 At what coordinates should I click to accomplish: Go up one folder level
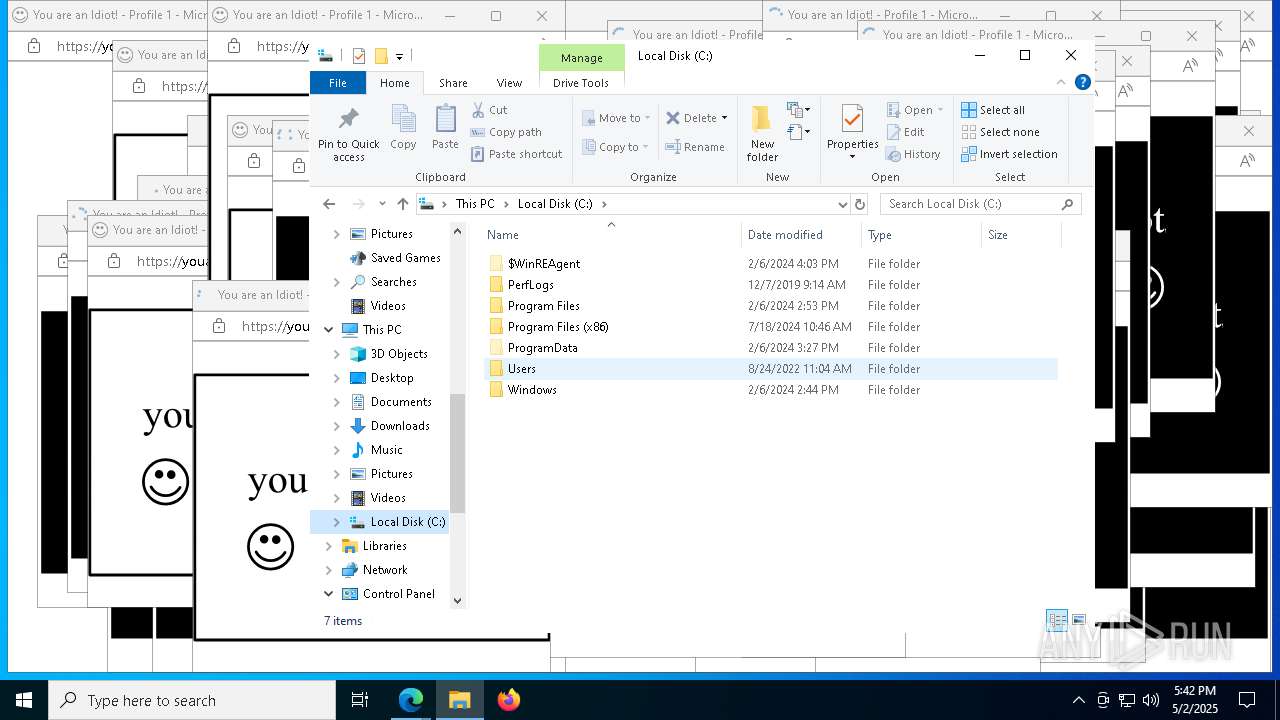[403, 204]
